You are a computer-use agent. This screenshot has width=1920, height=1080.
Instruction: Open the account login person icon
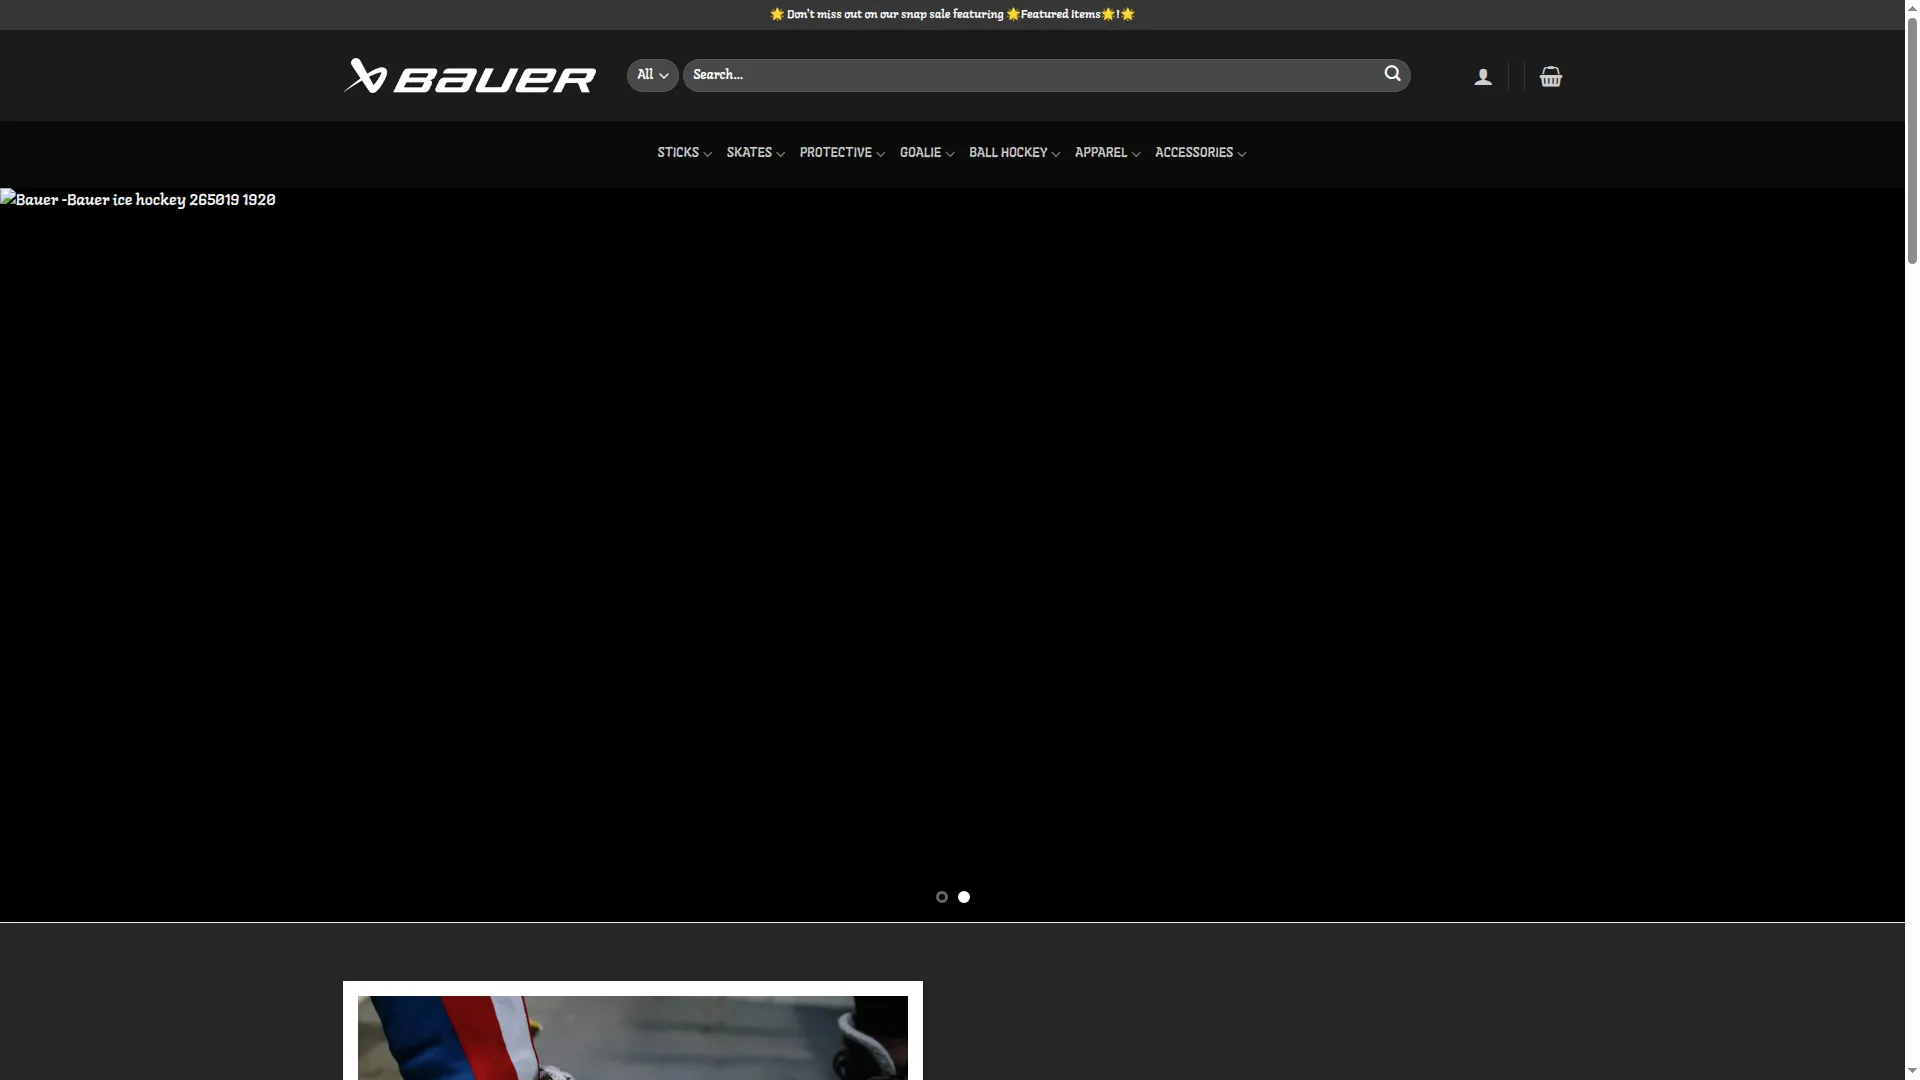click(1483, 77)
